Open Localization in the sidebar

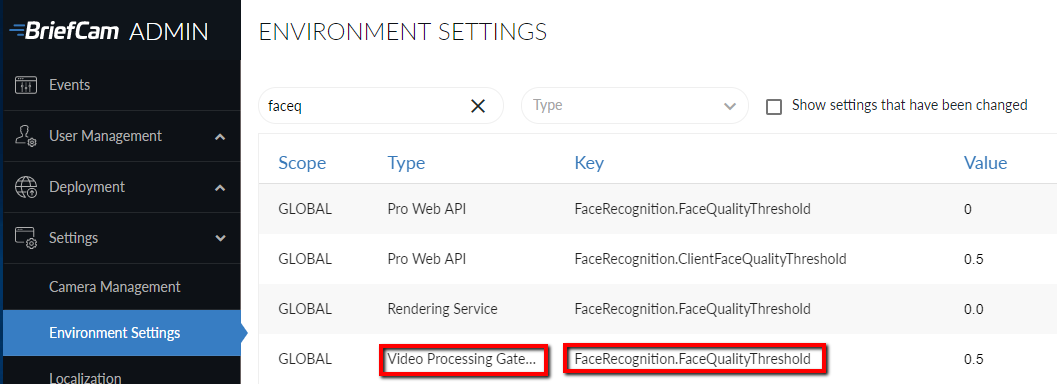[x=86, y=377]
